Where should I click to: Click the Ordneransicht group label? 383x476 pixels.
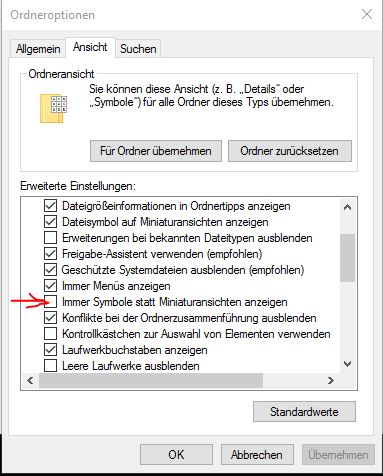pyautogui.click(x=61, y=74)
